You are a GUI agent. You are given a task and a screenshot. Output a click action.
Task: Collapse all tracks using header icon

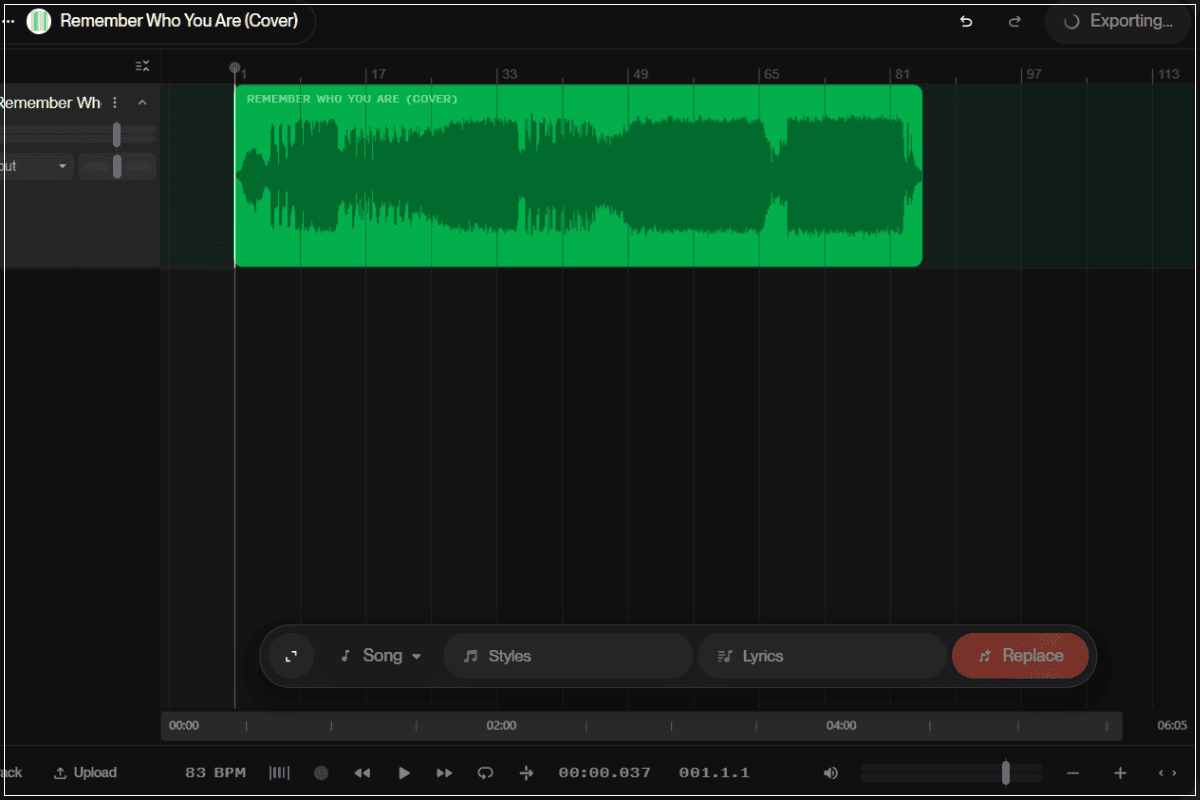point(142,66)
